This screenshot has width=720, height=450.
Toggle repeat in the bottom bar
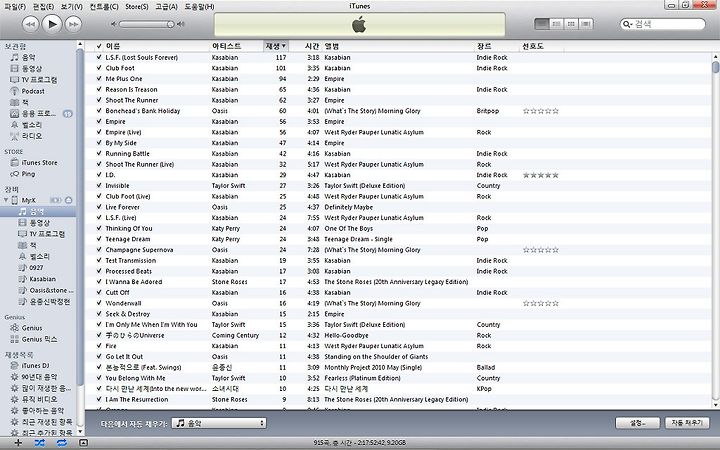(x=62, y=443)
